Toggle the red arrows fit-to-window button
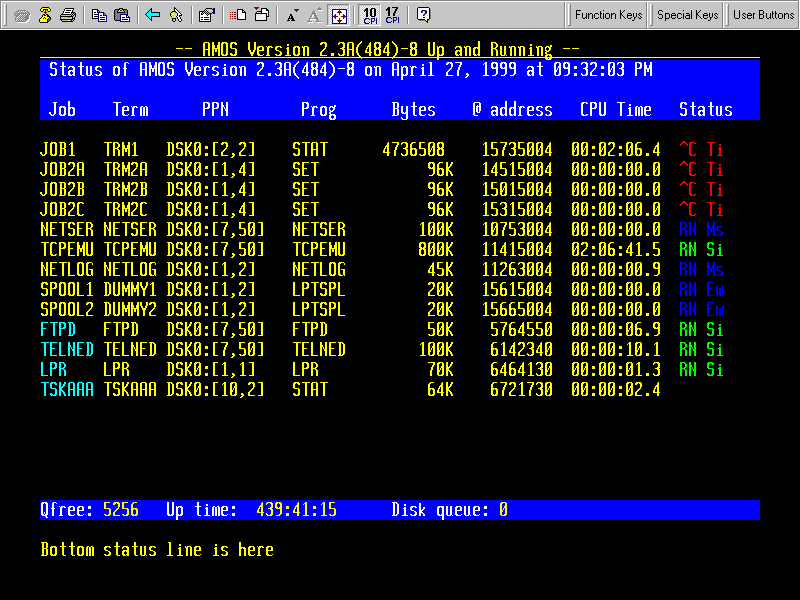Screen dimensions: 800x600 [x=339, y=15]
